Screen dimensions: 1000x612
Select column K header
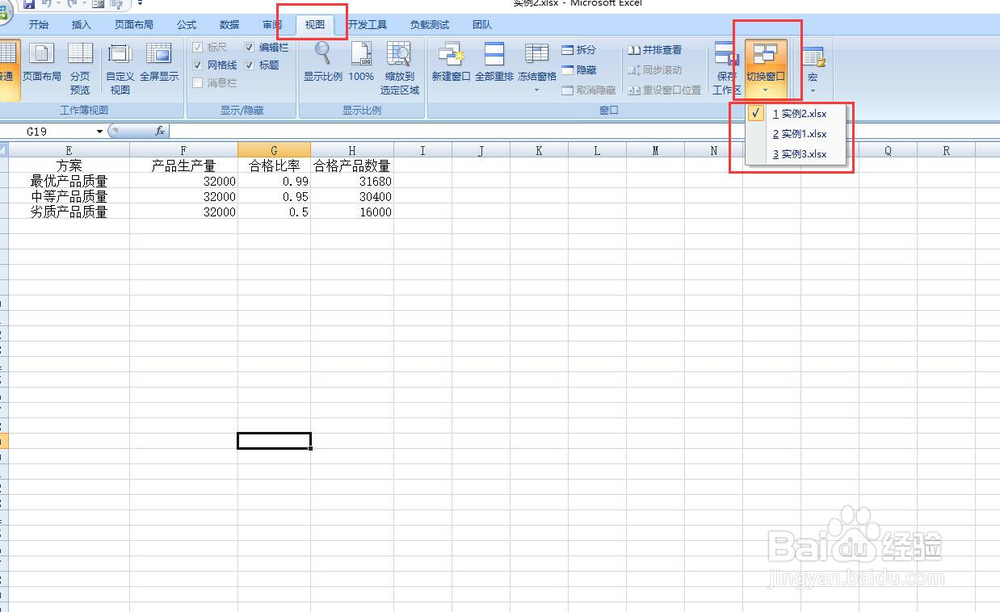point(539,150)
